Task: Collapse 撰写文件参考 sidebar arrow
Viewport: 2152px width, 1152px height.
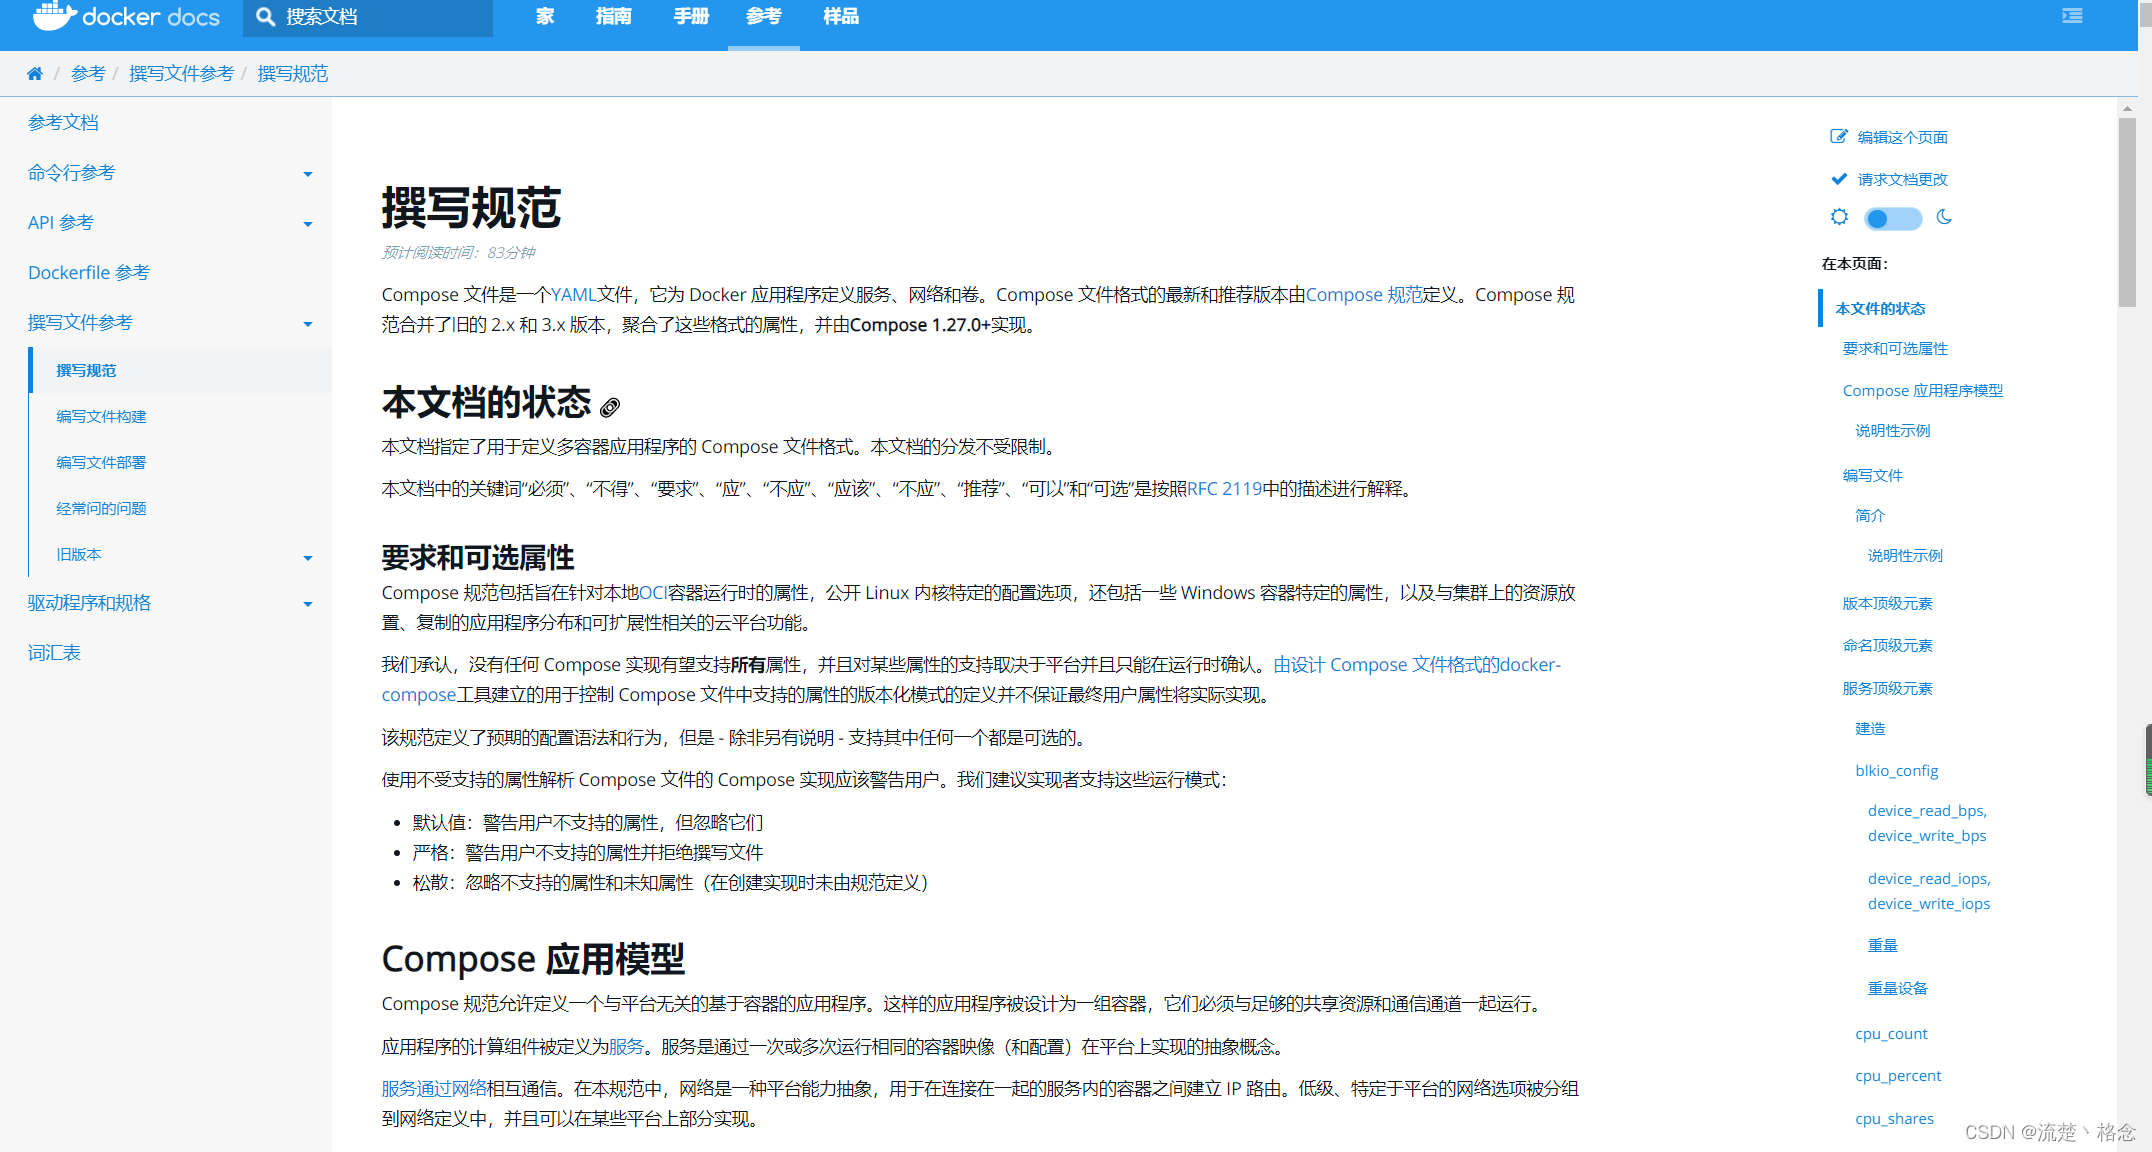Action: click(x=308, y=324)
